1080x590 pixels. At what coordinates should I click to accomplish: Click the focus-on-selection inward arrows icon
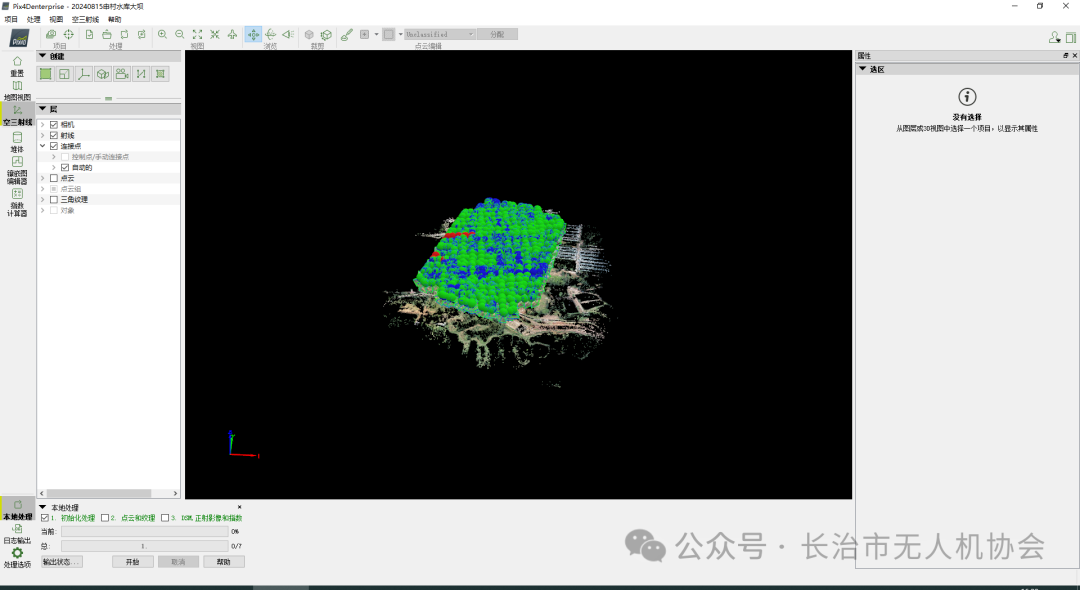[215, 34]
